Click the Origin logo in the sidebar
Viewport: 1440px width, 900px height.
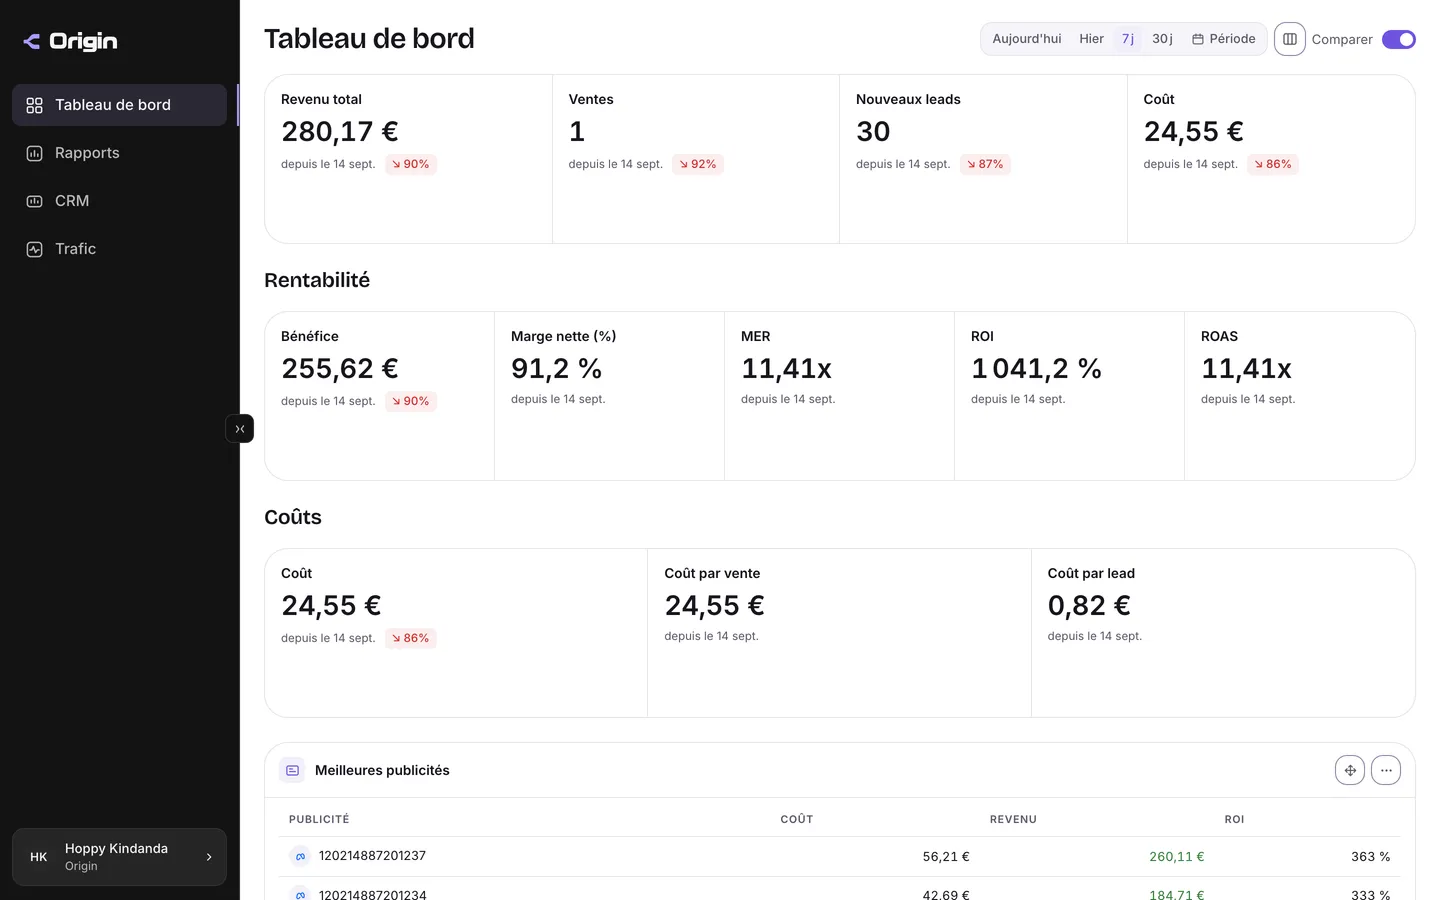[70, 41]
